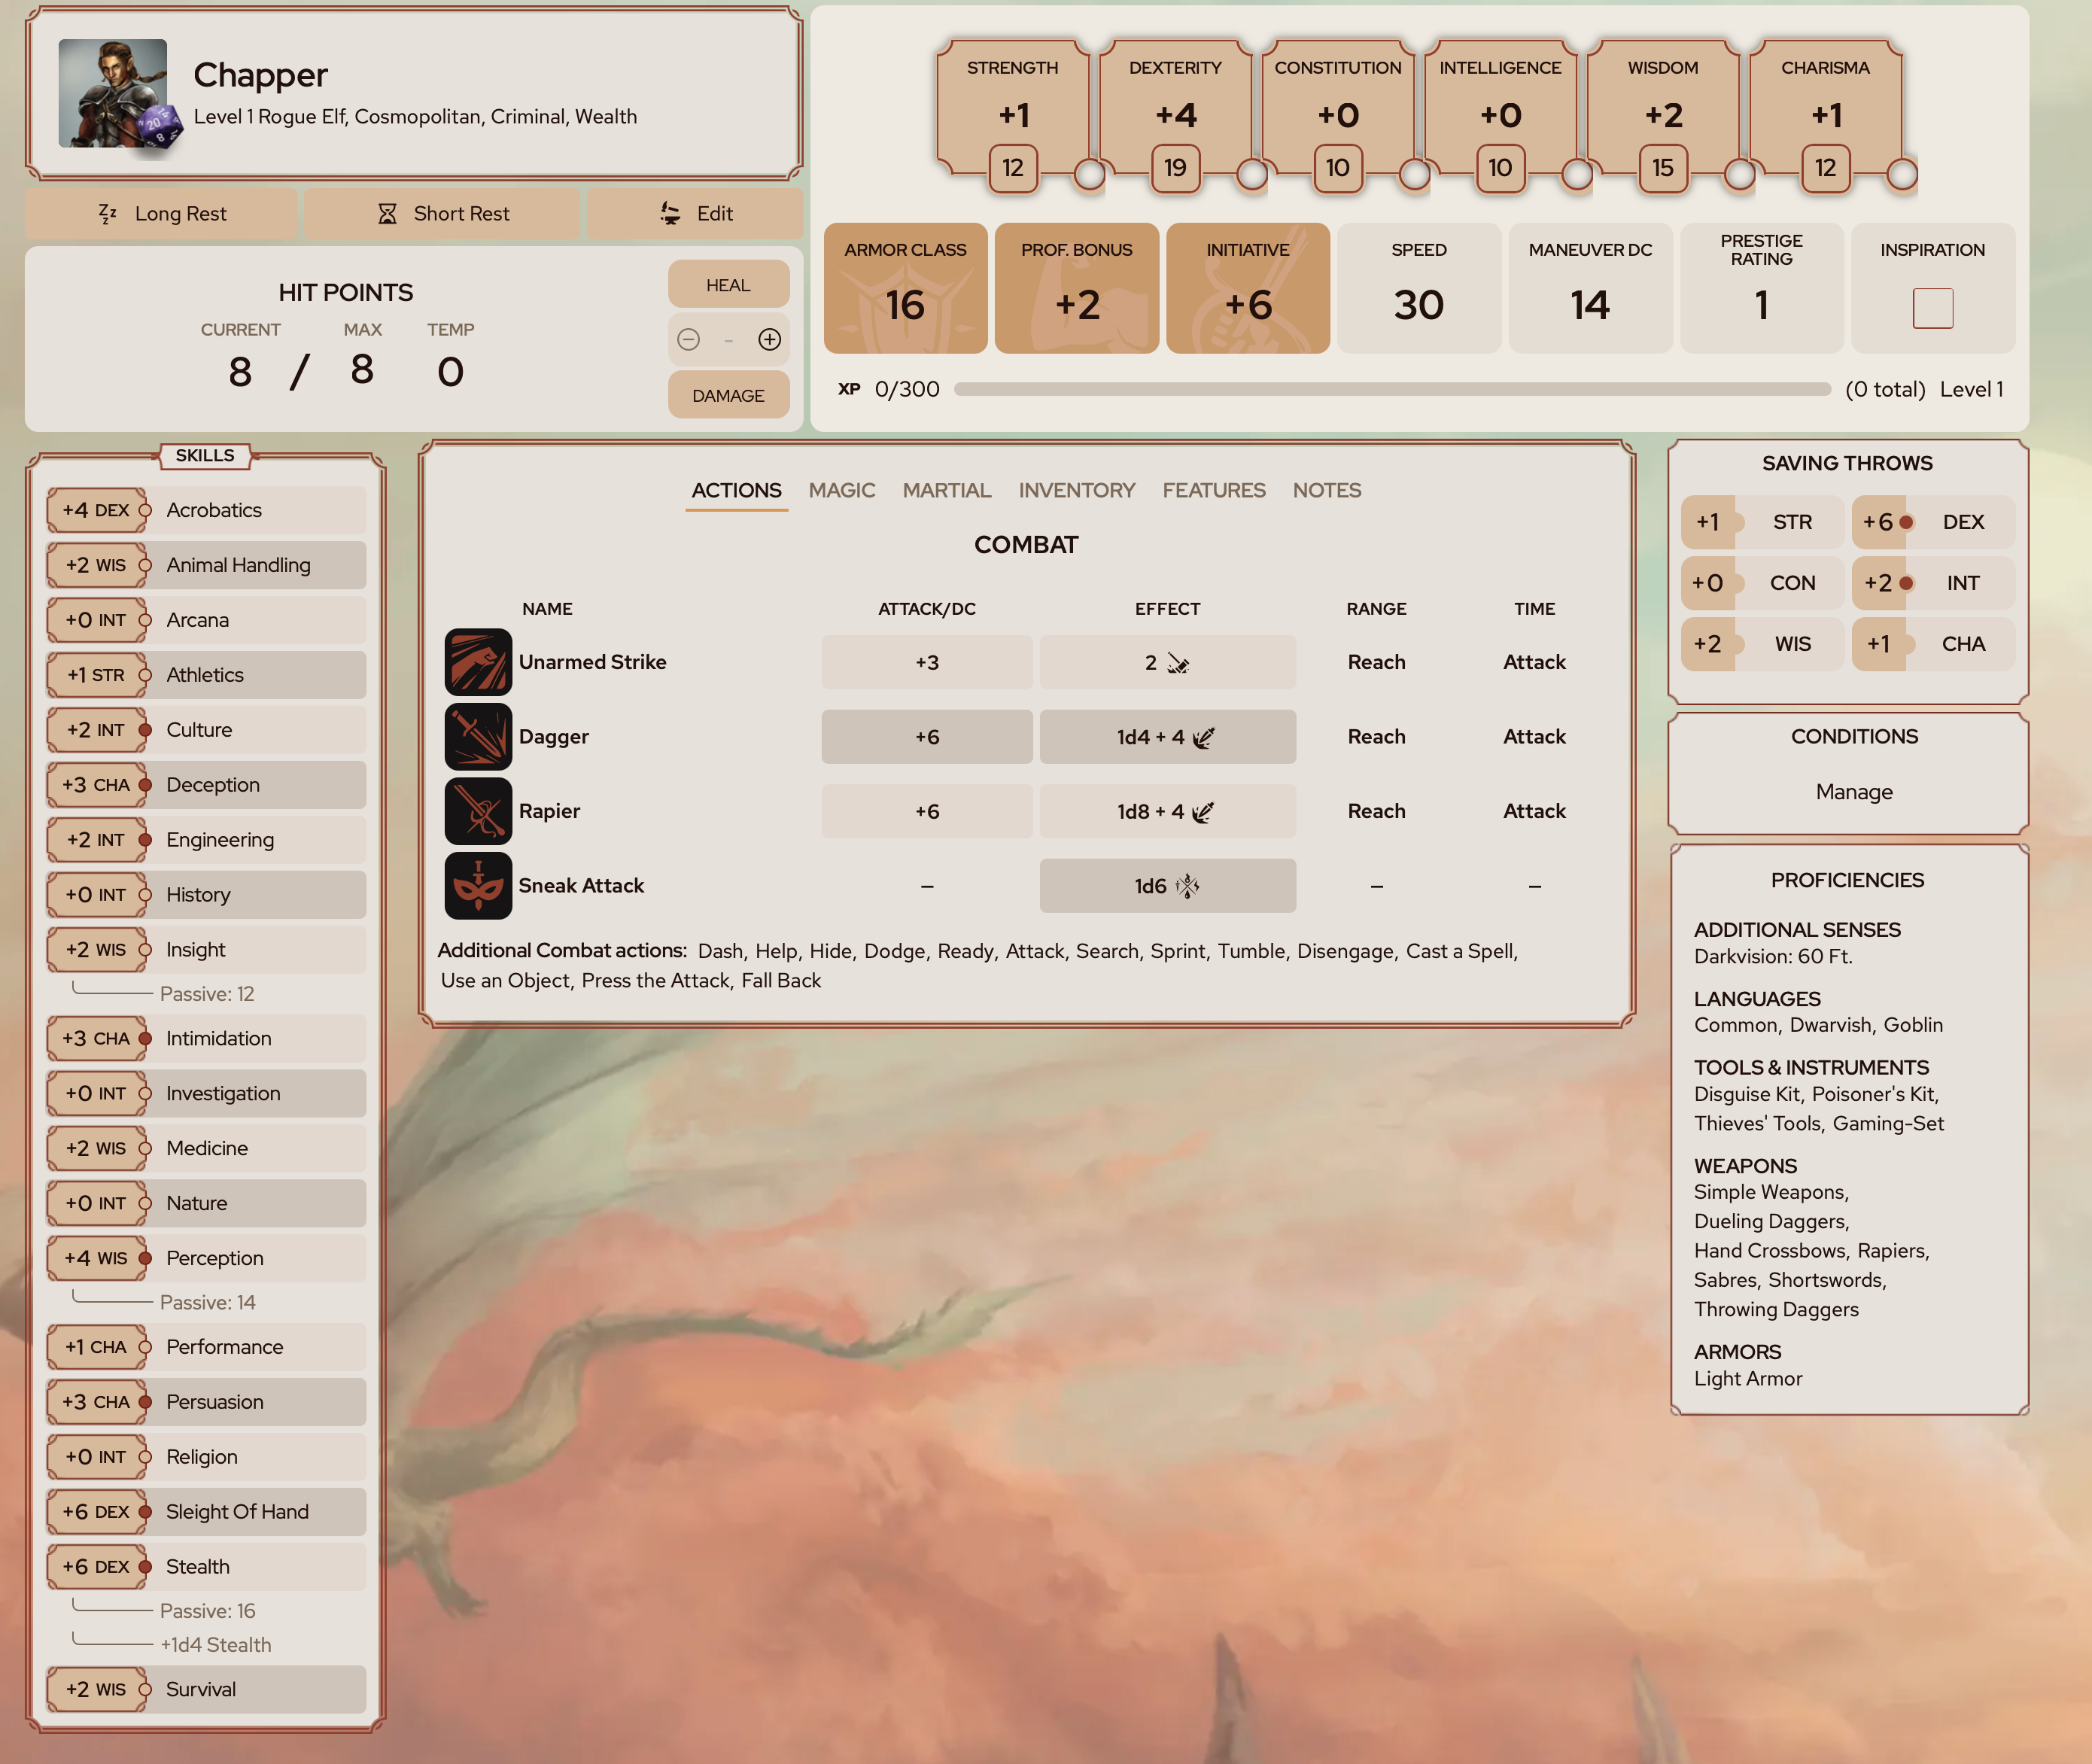Viewport: 2092px width, 1764px height.
Task: Roll Rapier damage 1d8 + 4
Action: point(1167,811)
